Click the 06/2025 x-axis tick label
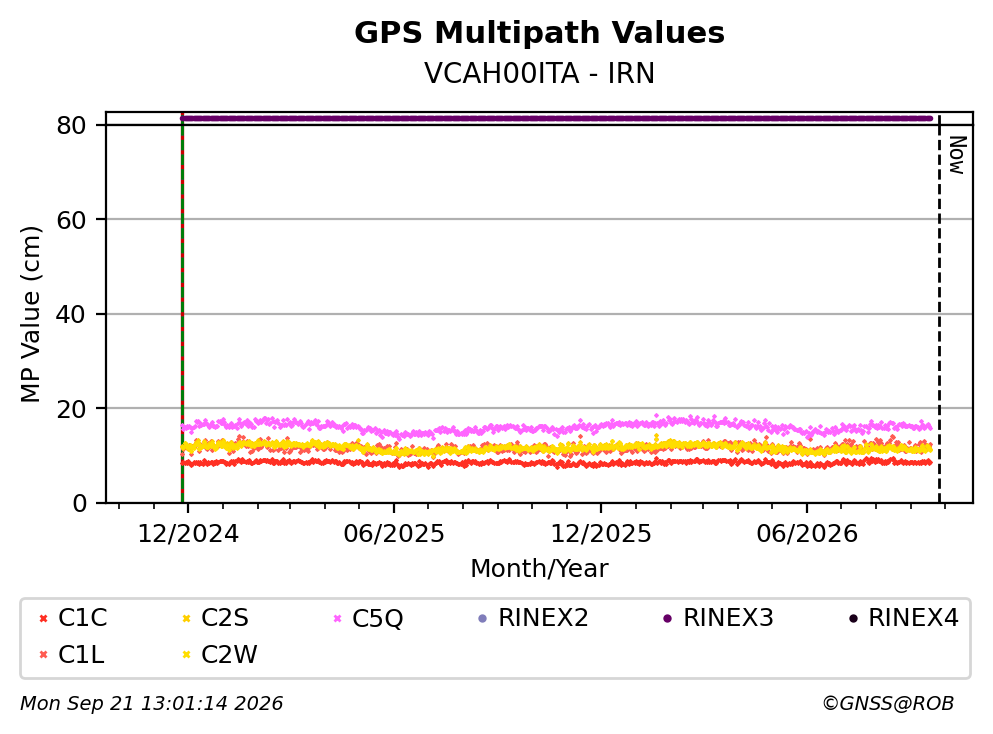 (394, 534)
